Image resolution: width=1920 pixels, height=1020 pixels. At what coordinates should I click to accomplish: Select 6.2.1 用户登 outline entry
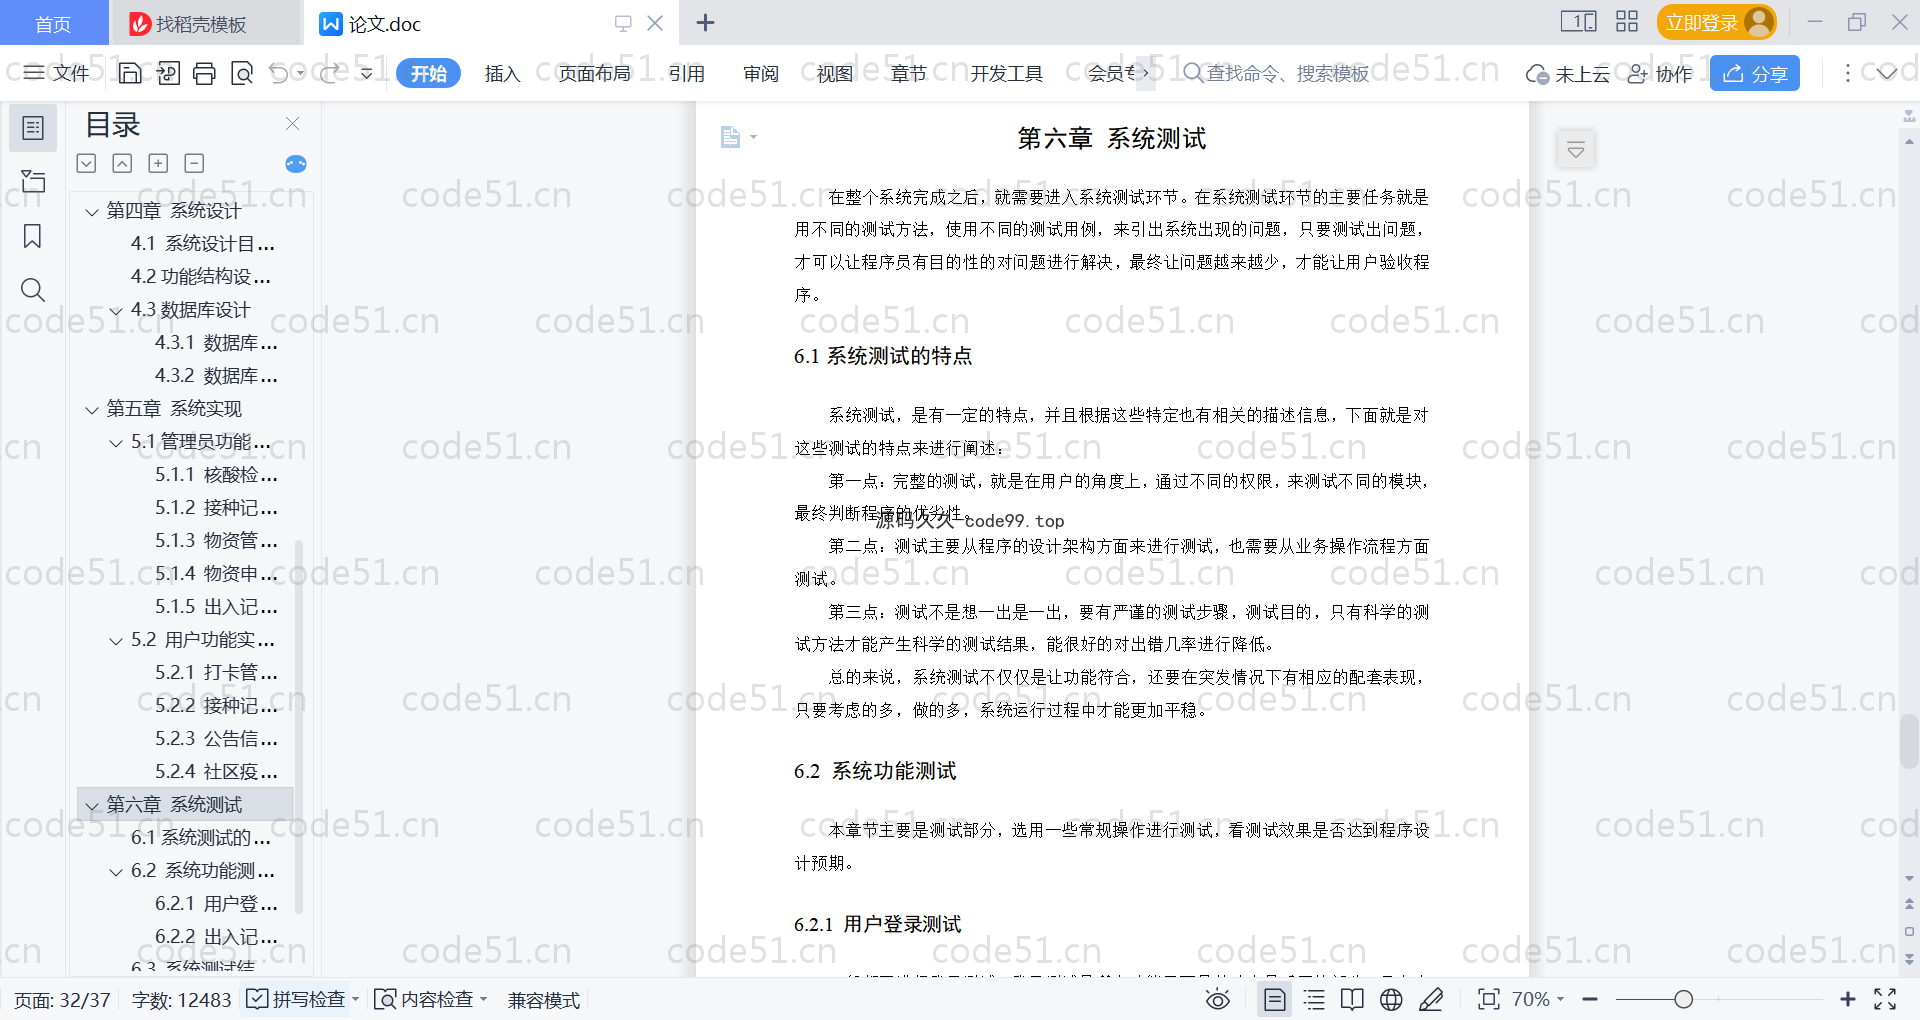(x=216, y=904)
